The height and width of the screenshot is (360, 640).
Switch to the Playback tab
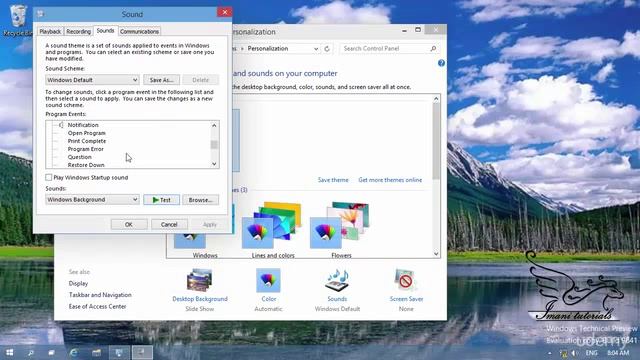click(x=50, y=31)
